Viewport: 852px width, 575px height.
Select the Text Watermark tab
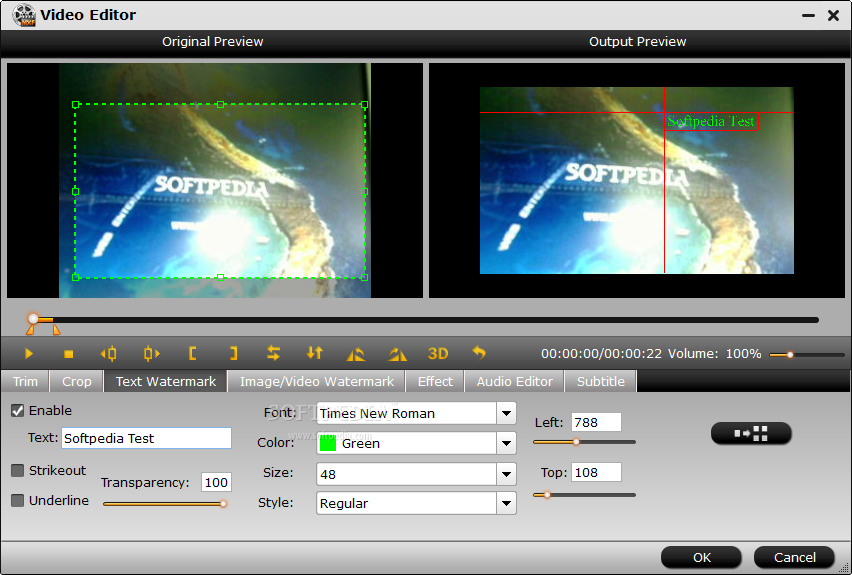166,382
